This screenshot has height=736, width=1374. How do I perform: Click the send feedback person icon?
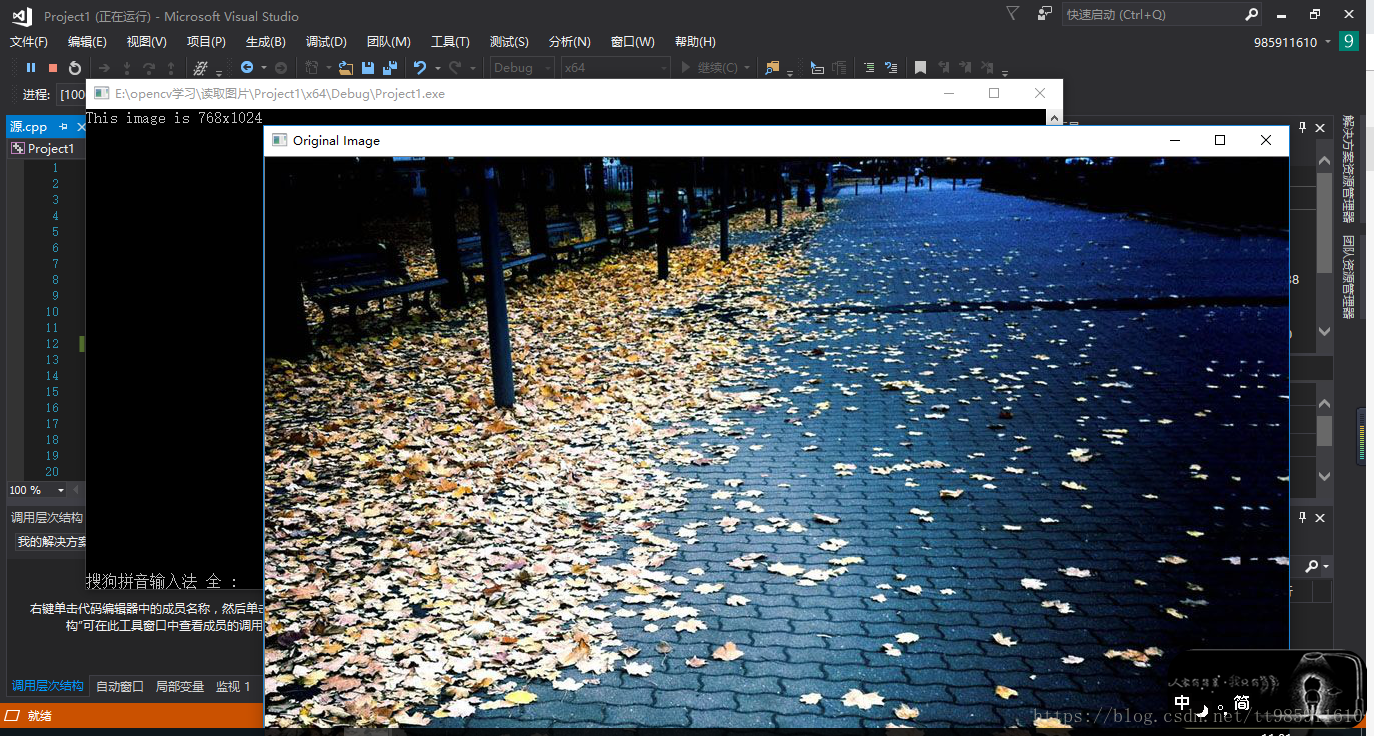1045,14
